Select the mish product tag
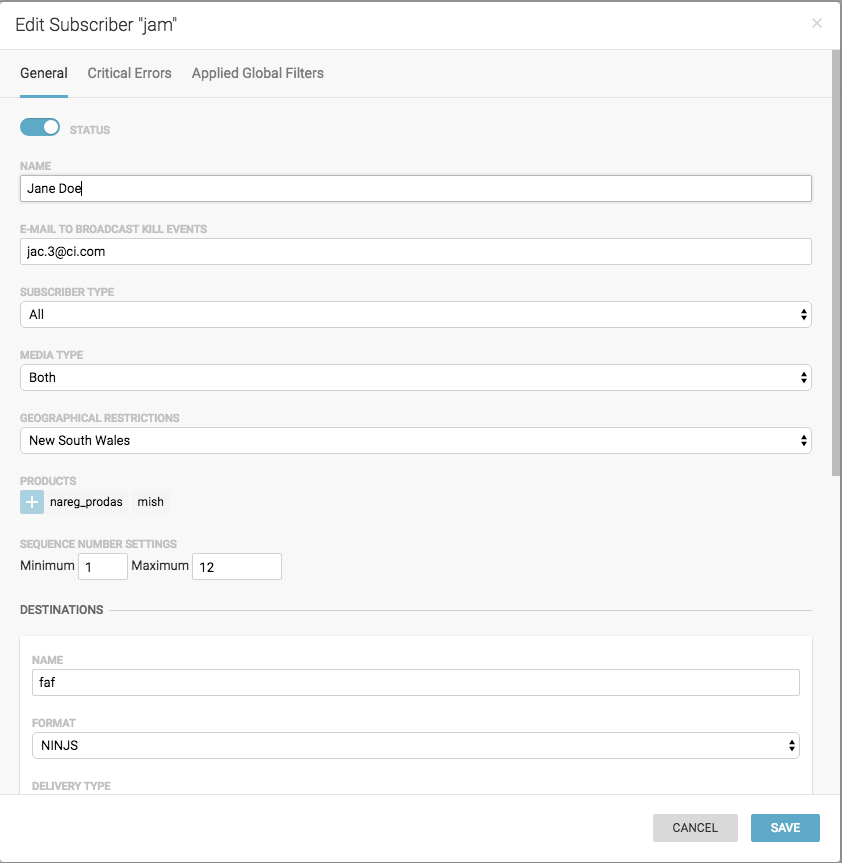The width and height of the screenshot is (842, 863). (150, 502)
